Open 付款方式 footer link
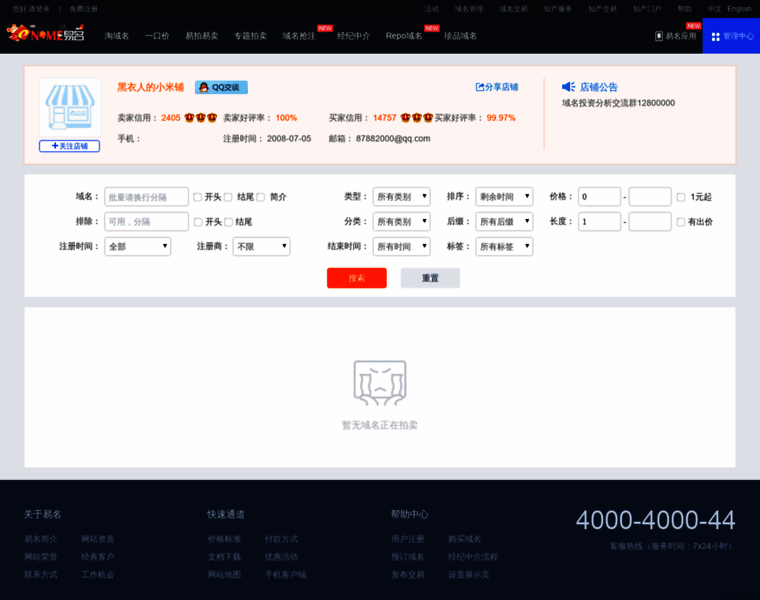Image resolution: width=760 pixels, height=600 pixels. coord(281,539)
